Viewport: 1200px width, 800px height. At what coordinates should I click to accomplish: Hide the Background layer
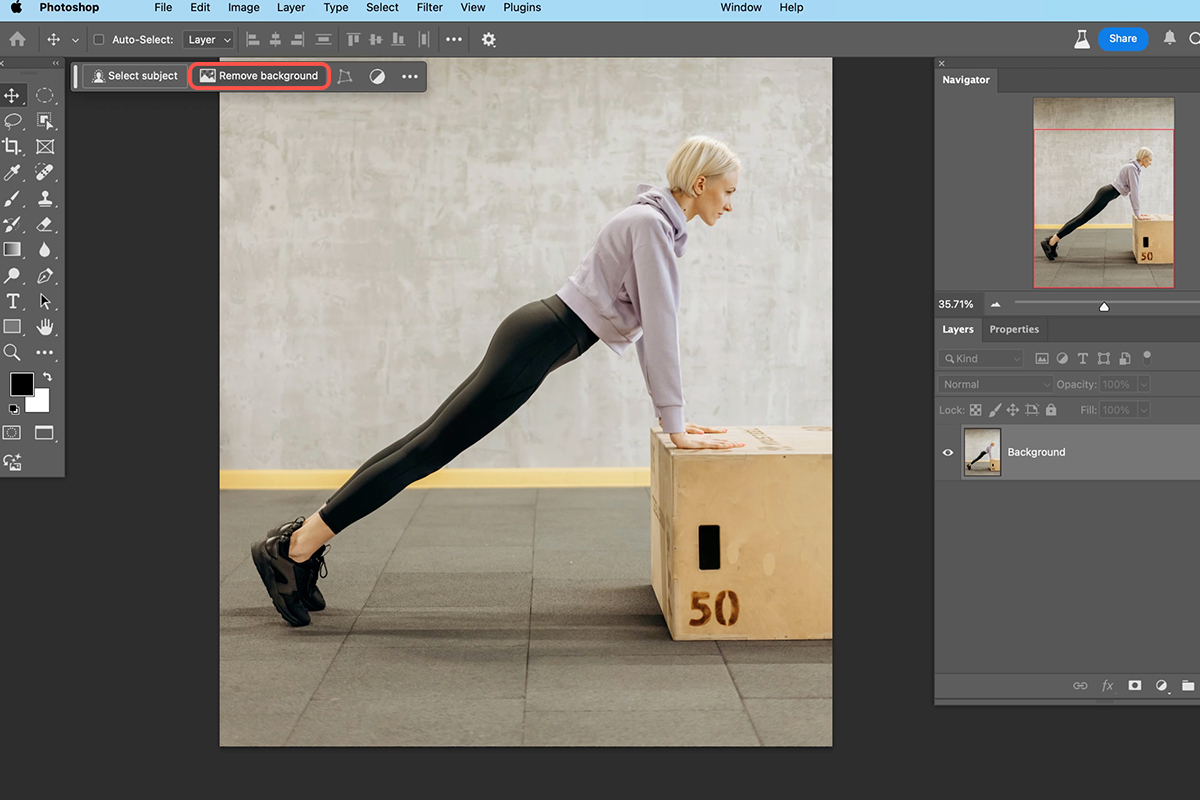click(x=947, y=452)
